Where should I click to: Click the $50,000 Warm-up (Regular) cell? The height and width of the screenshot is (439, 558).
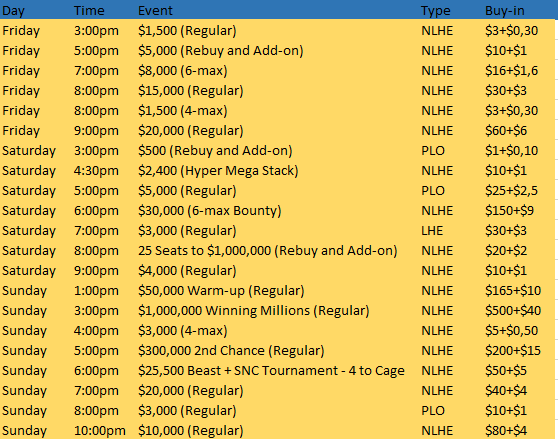[x=221, y=290]
